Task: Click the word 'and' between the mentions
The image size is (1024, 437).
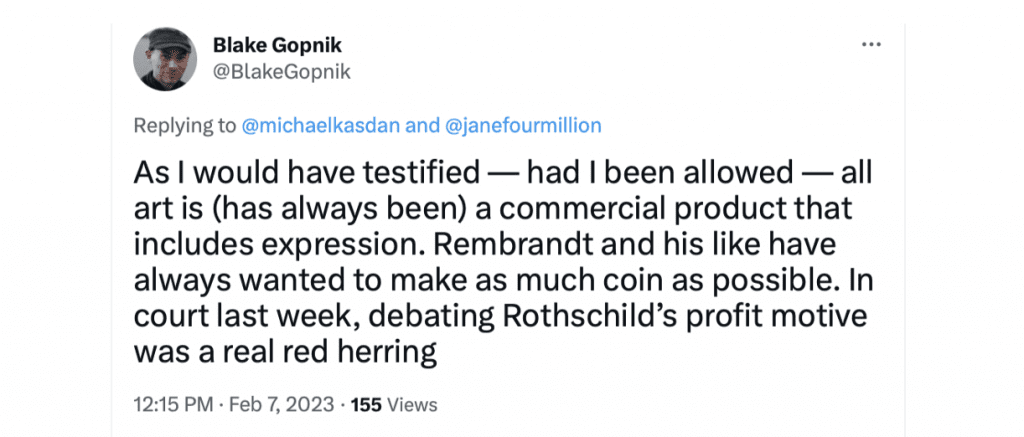Action: point(422,125)
